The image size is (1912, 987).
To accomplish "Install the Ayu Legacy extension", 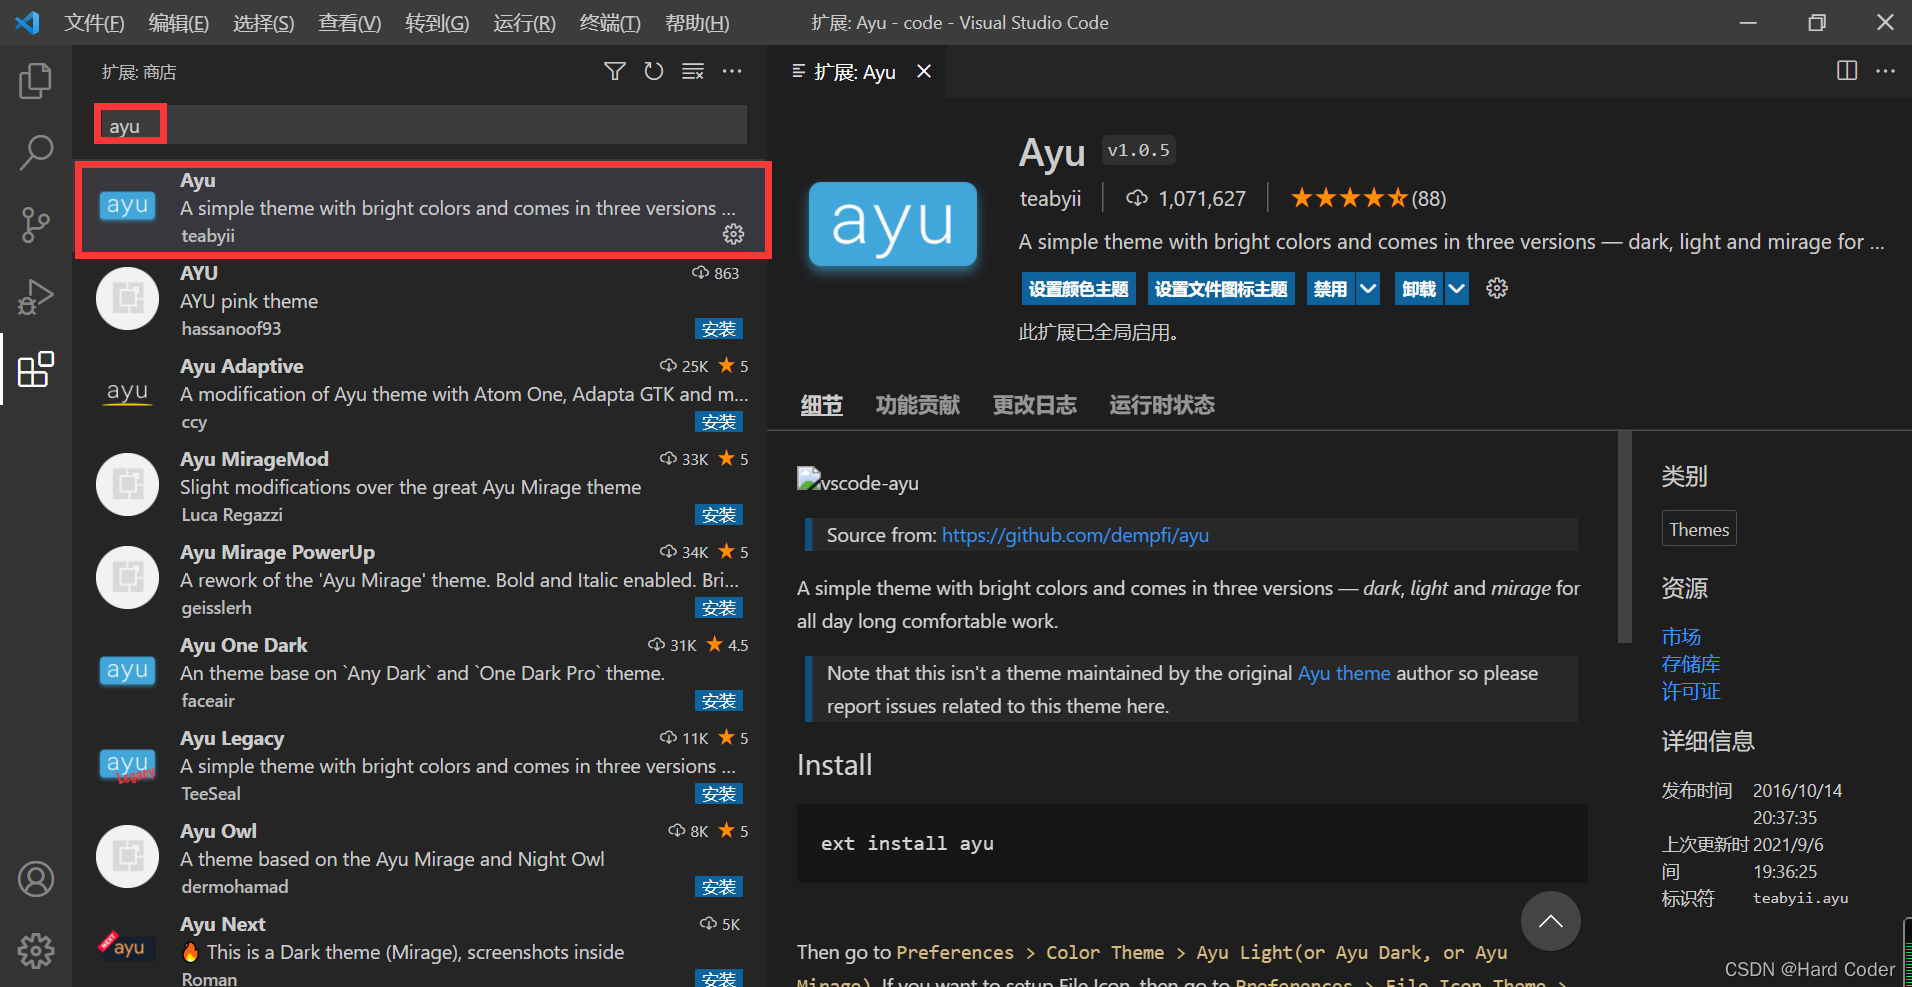I will pyautogui.click(x=719, y=794).
